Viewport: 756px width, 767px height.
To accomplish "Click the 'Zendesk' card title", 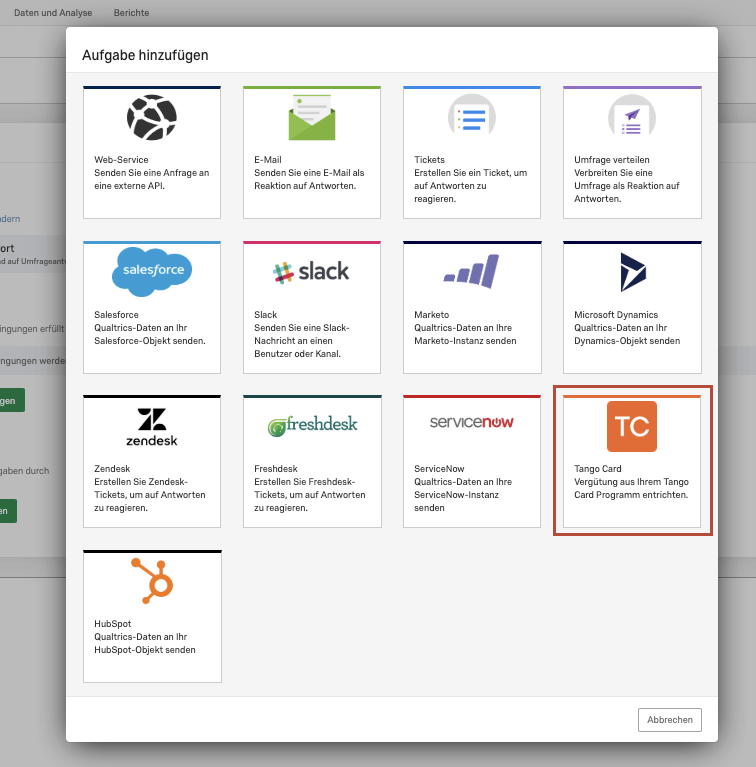I will (x=112, y=469).
